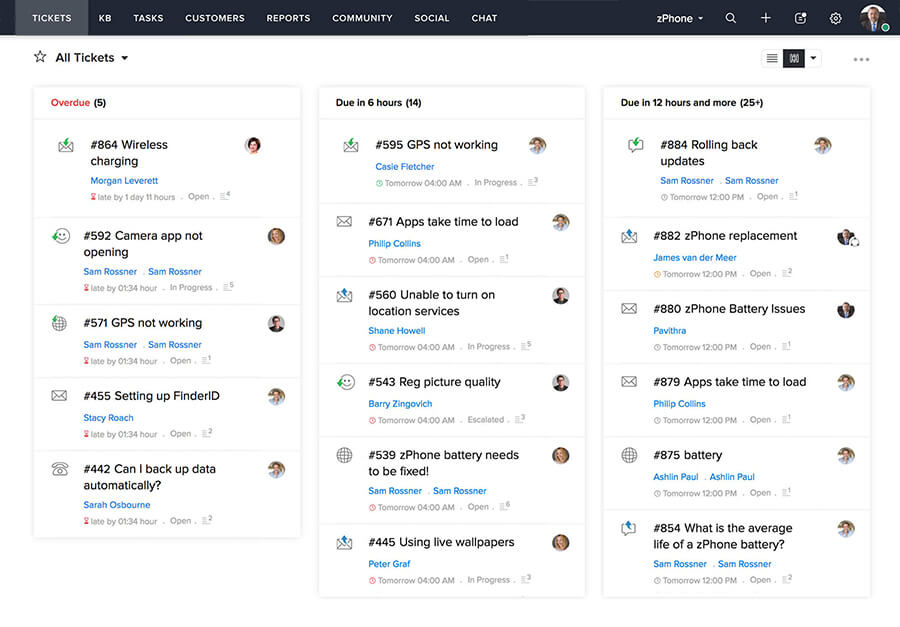Switch to kanban column view
The image size is (900, 627).
(x=794, y=58)
